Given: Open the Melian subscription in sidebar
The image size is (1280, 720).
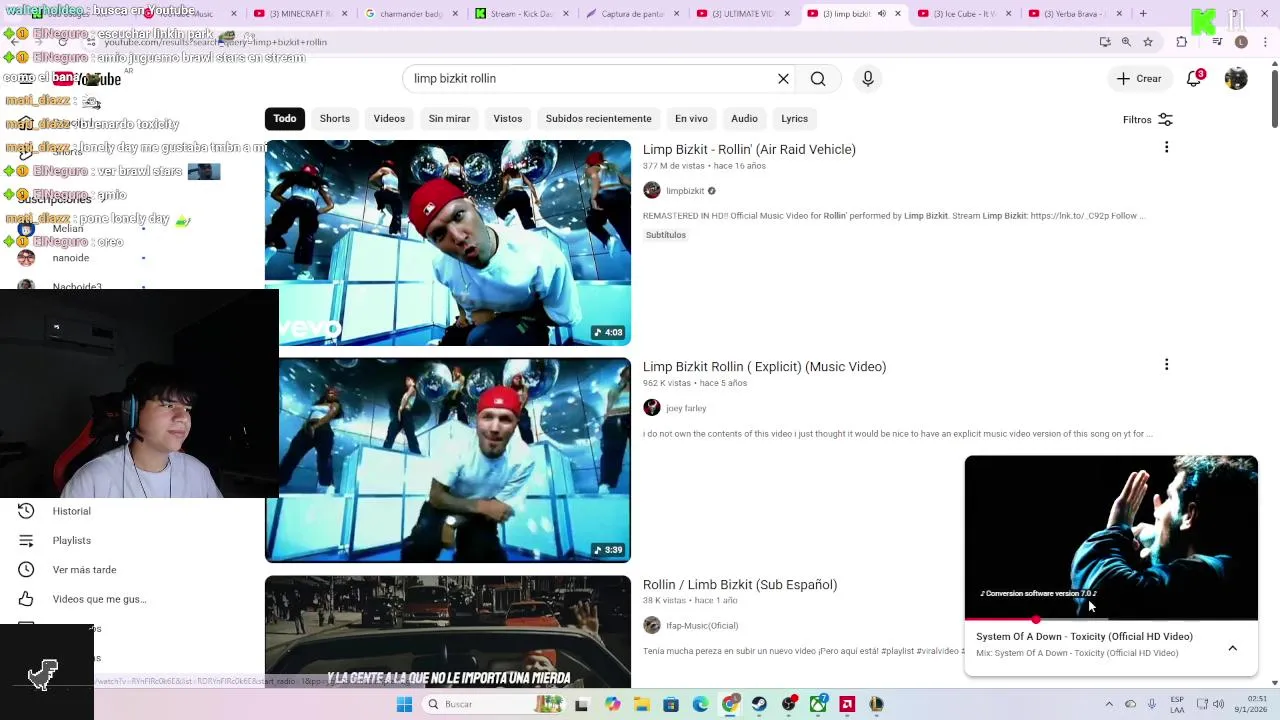Looking at the screenshot, I should coord(68,229).
